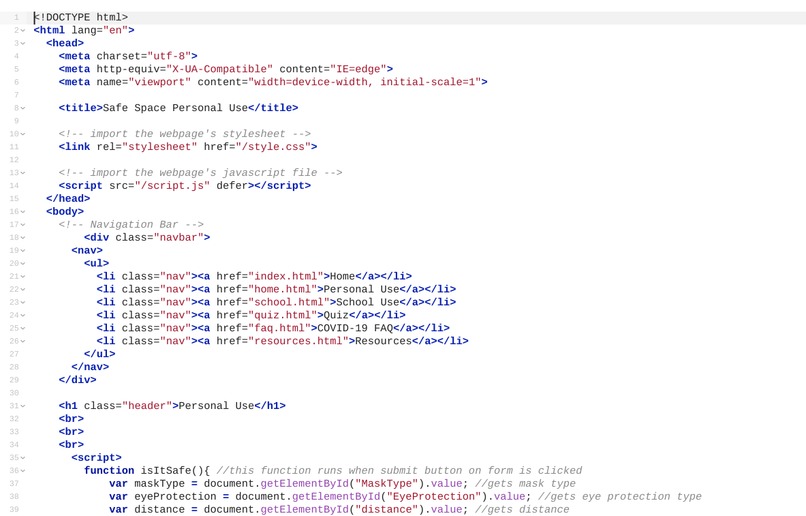
Task: Click the br tag on line 33
Action: click(x=71, y=432)
